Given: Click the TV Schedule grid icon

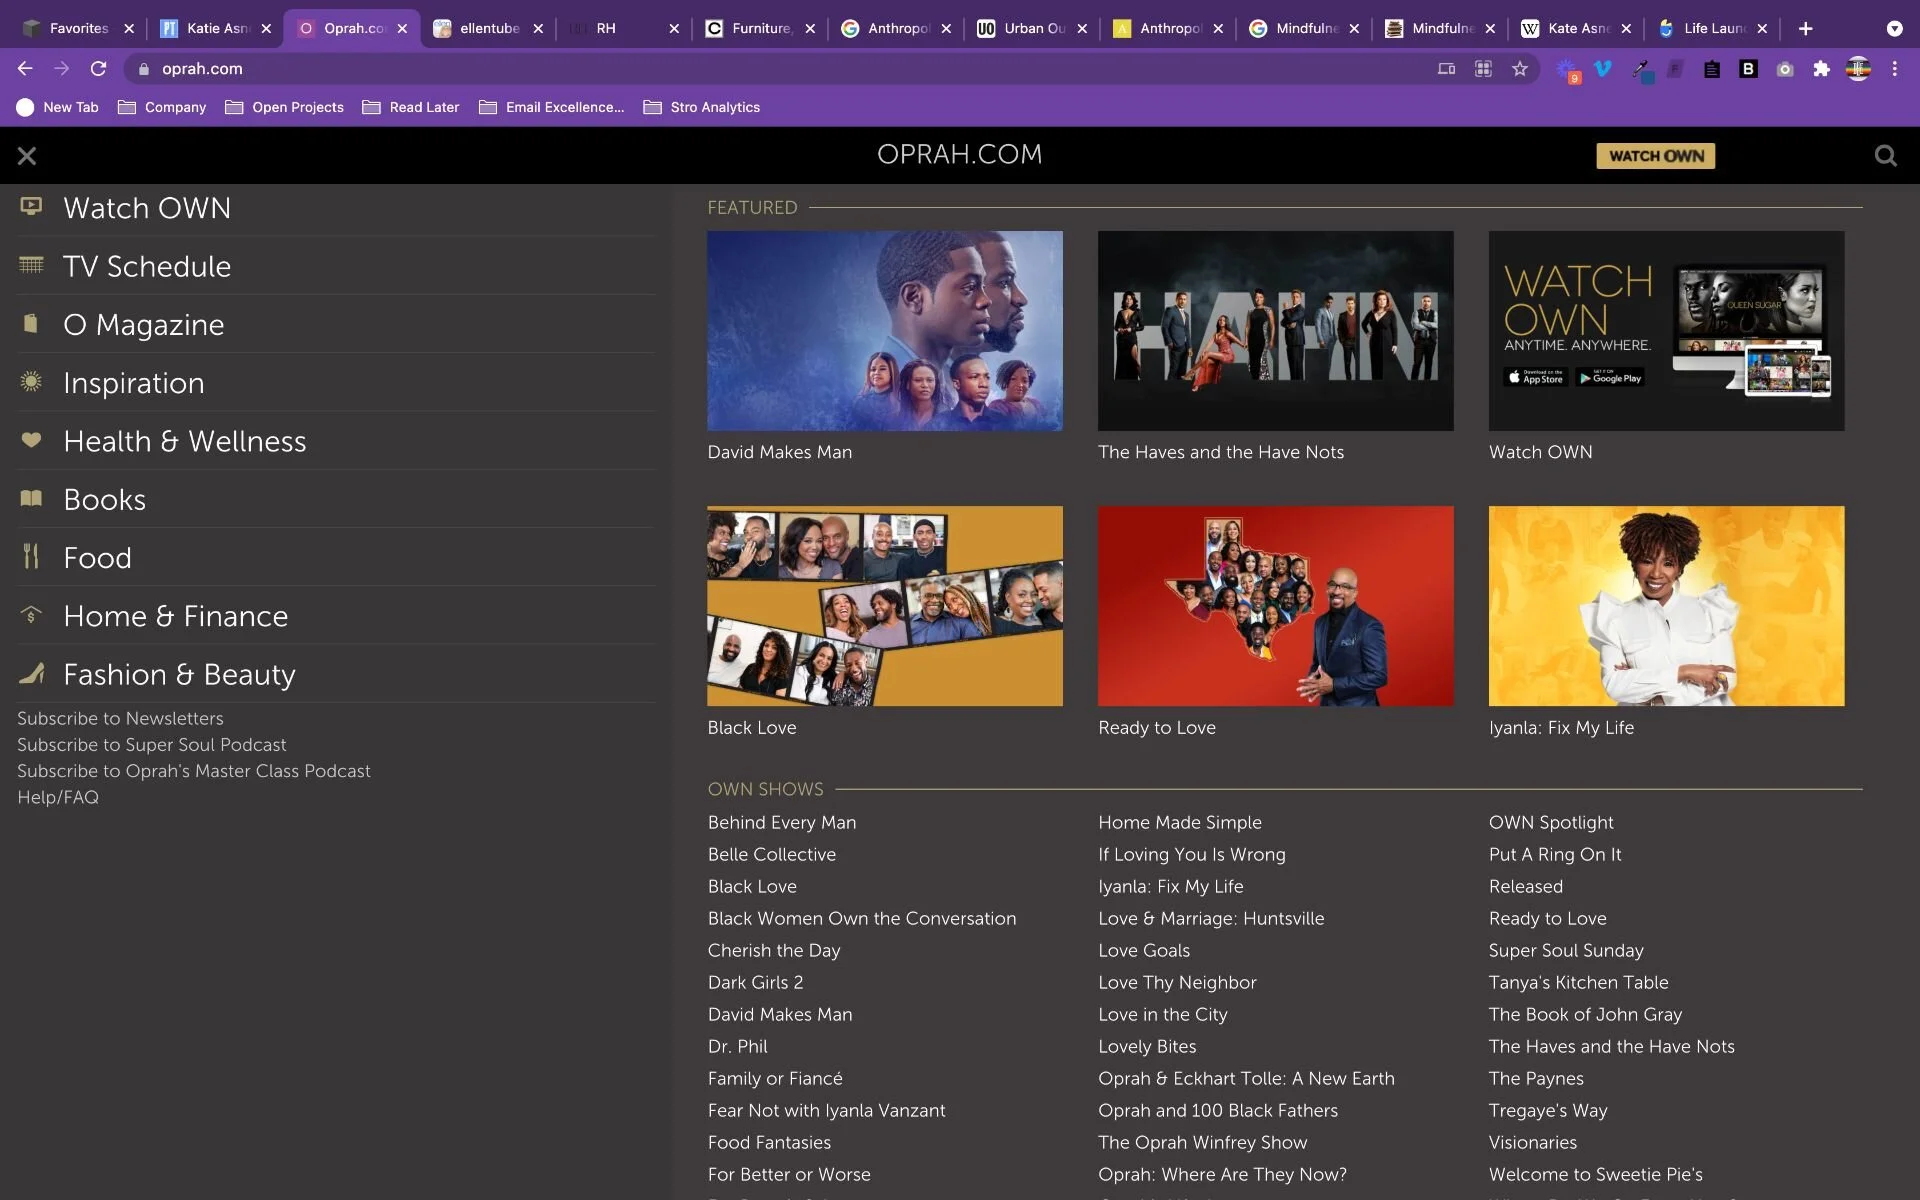Looking at the screenshot, I should [x=31, y=265].
